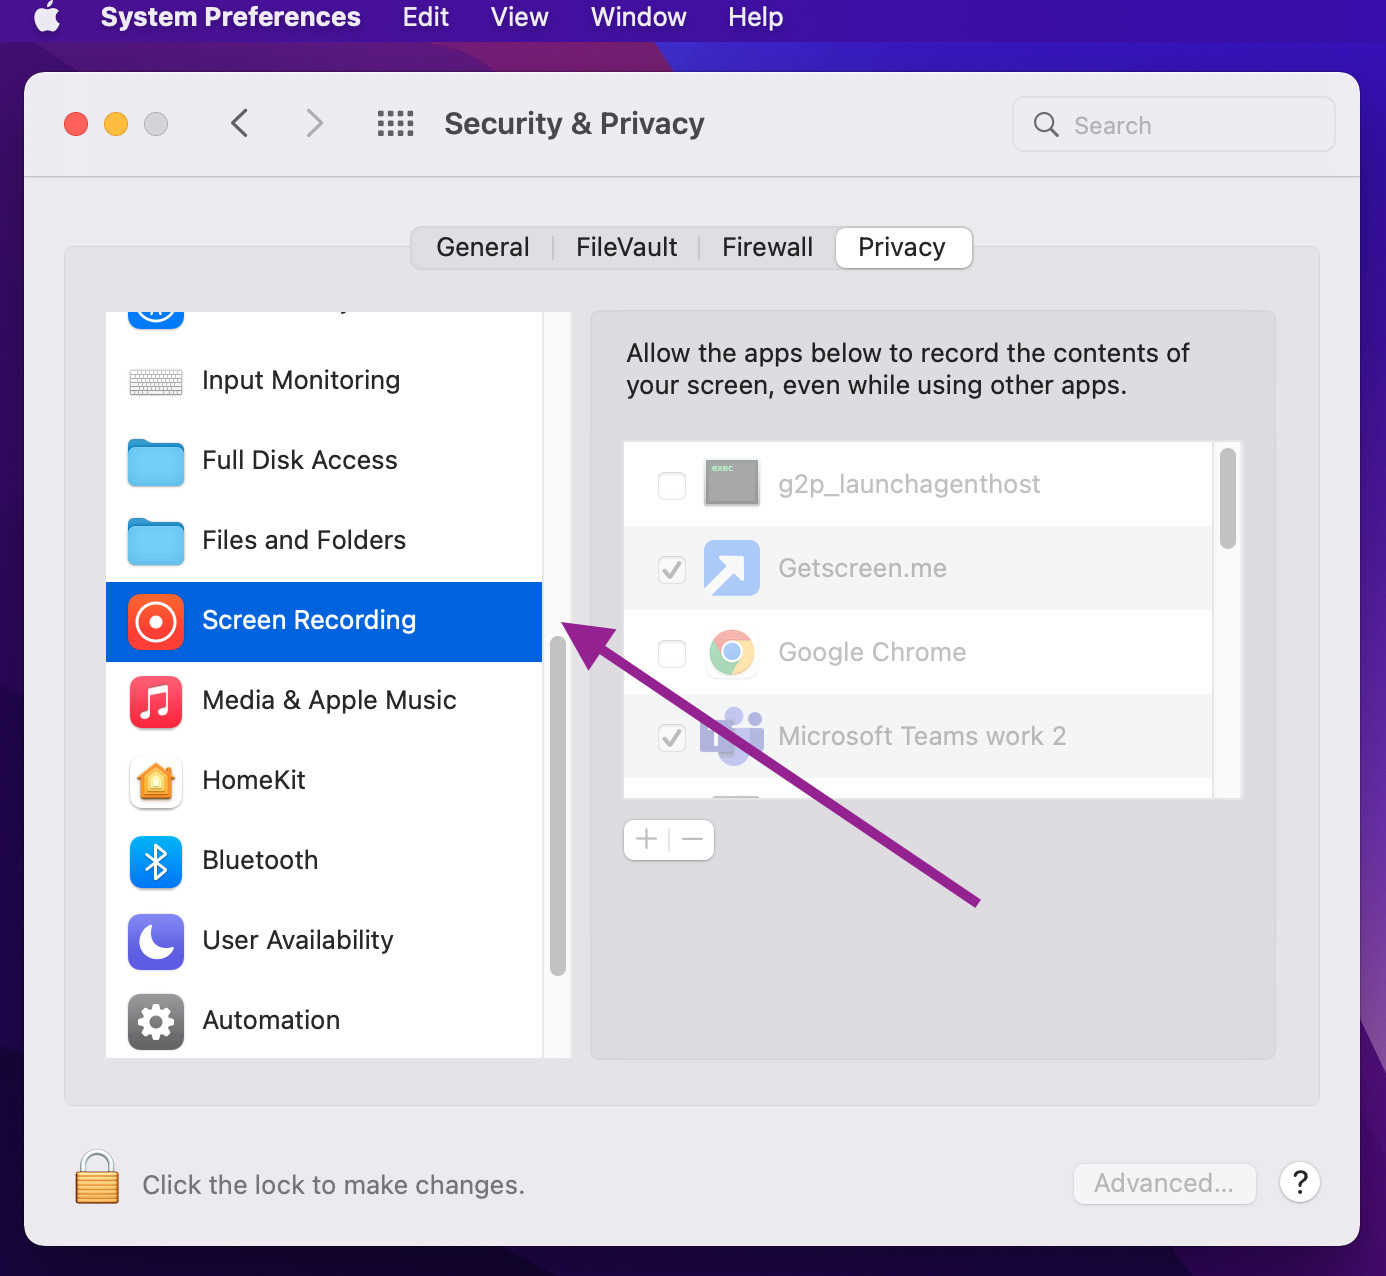Toggle Microsoft Teams work 2 checkbox

coord(672,738)
